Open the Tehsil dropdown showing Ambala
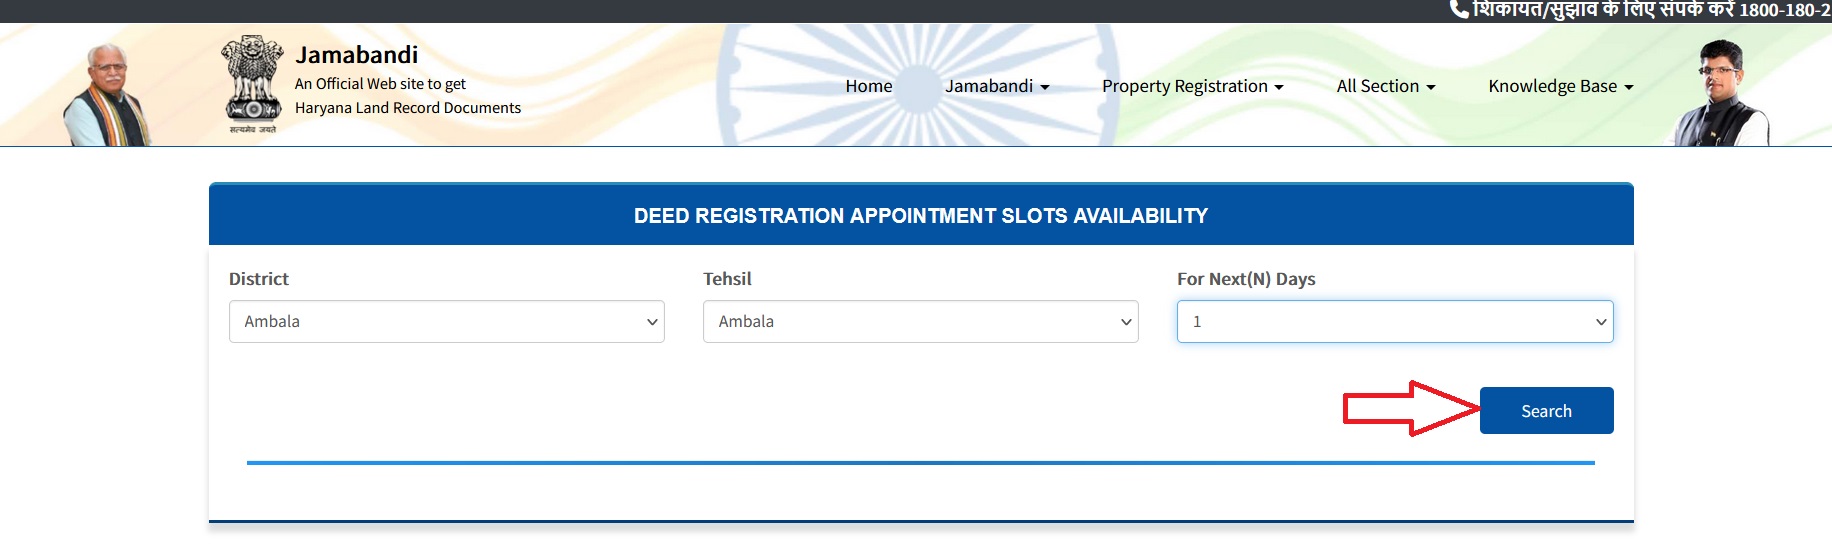The width and height of the screenshot is (1832, 550). tap(920, 322)
